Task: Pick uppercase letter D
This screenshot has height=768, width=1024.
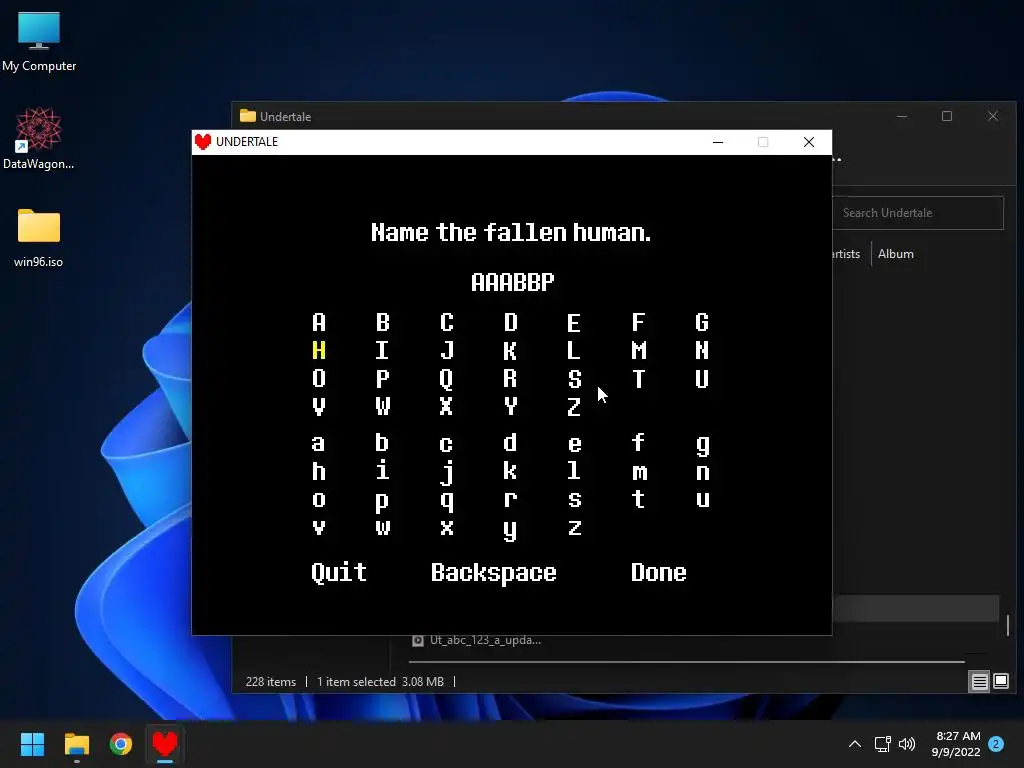Action: pyautogui.click(x=511, y=323)
